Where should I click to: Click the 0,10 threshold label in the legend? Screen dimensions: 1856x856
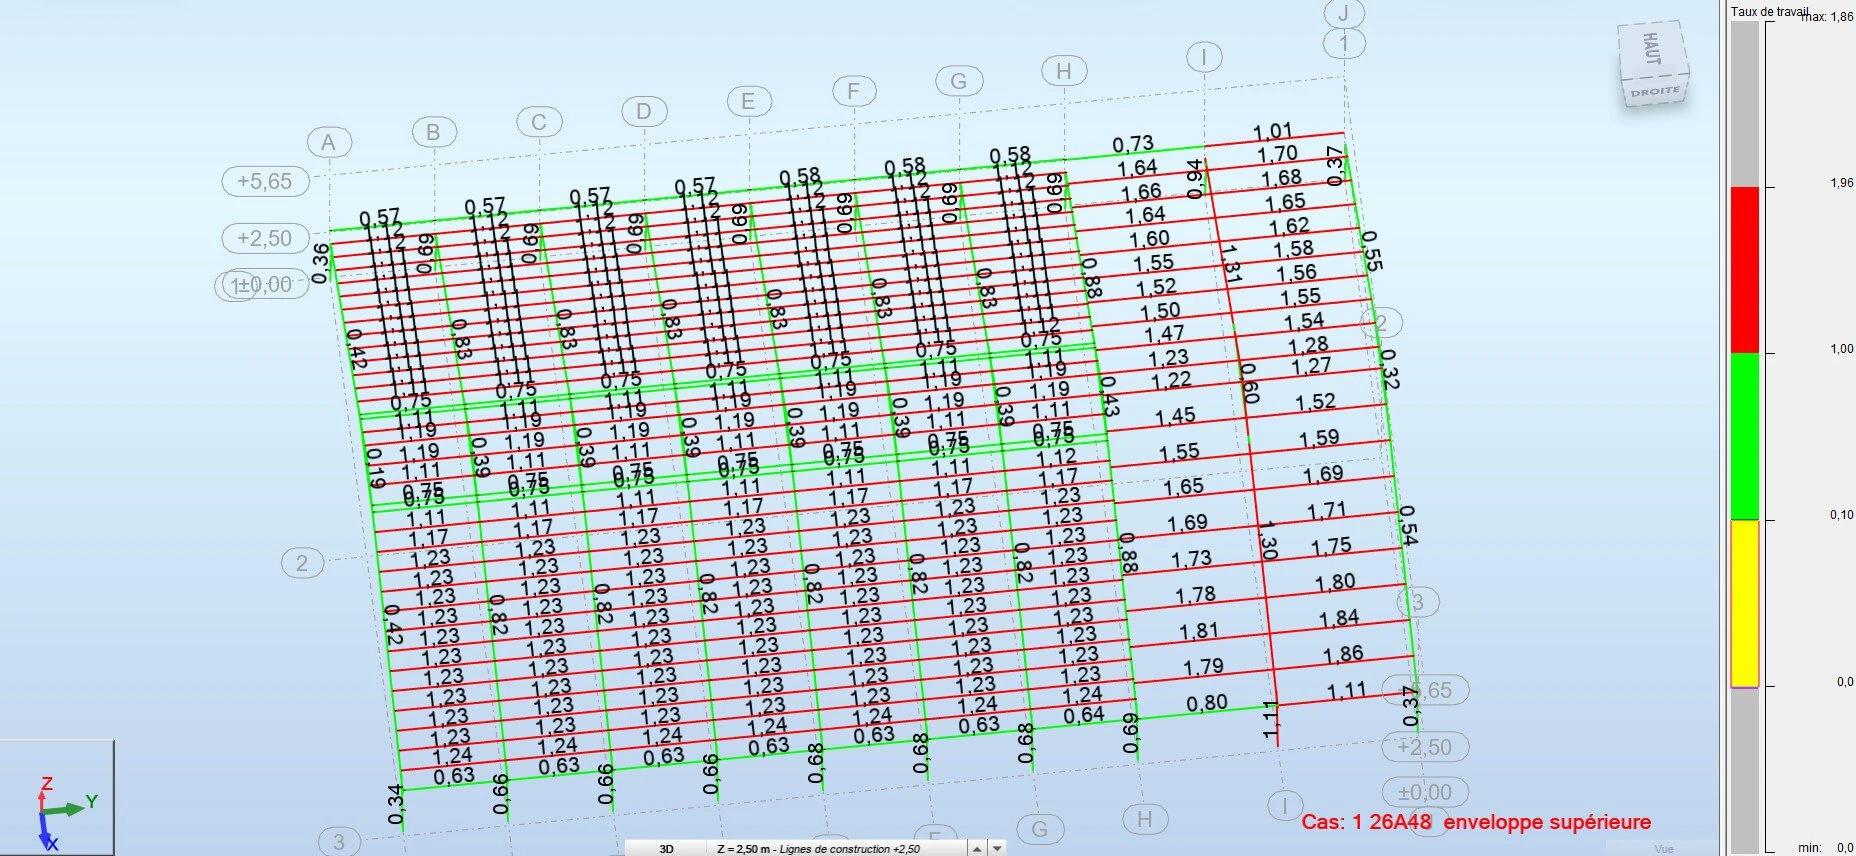tap(1841, 515)
